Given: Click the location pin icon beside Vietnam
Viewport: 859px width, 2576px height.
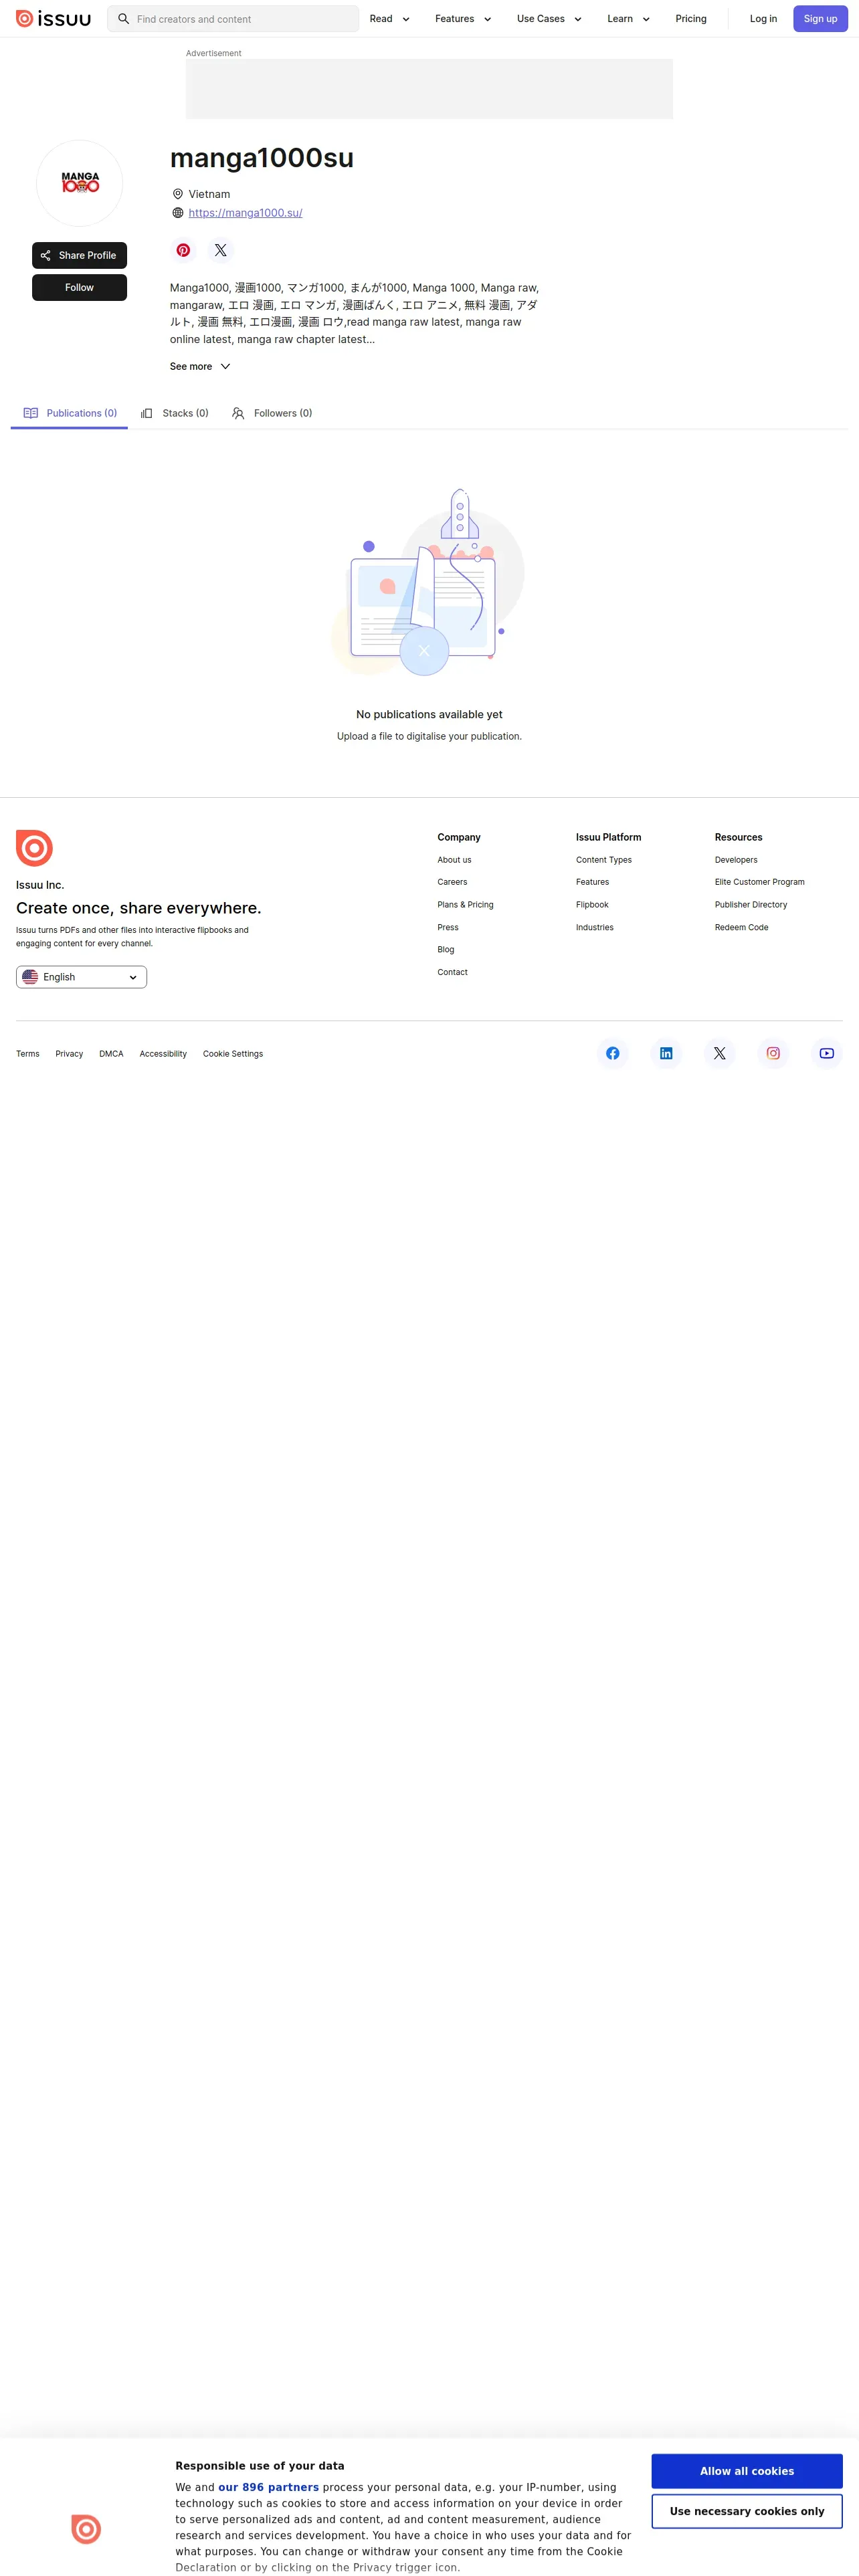Looking at the screenshot, I should pyautogui.click(x=178, y=194).
